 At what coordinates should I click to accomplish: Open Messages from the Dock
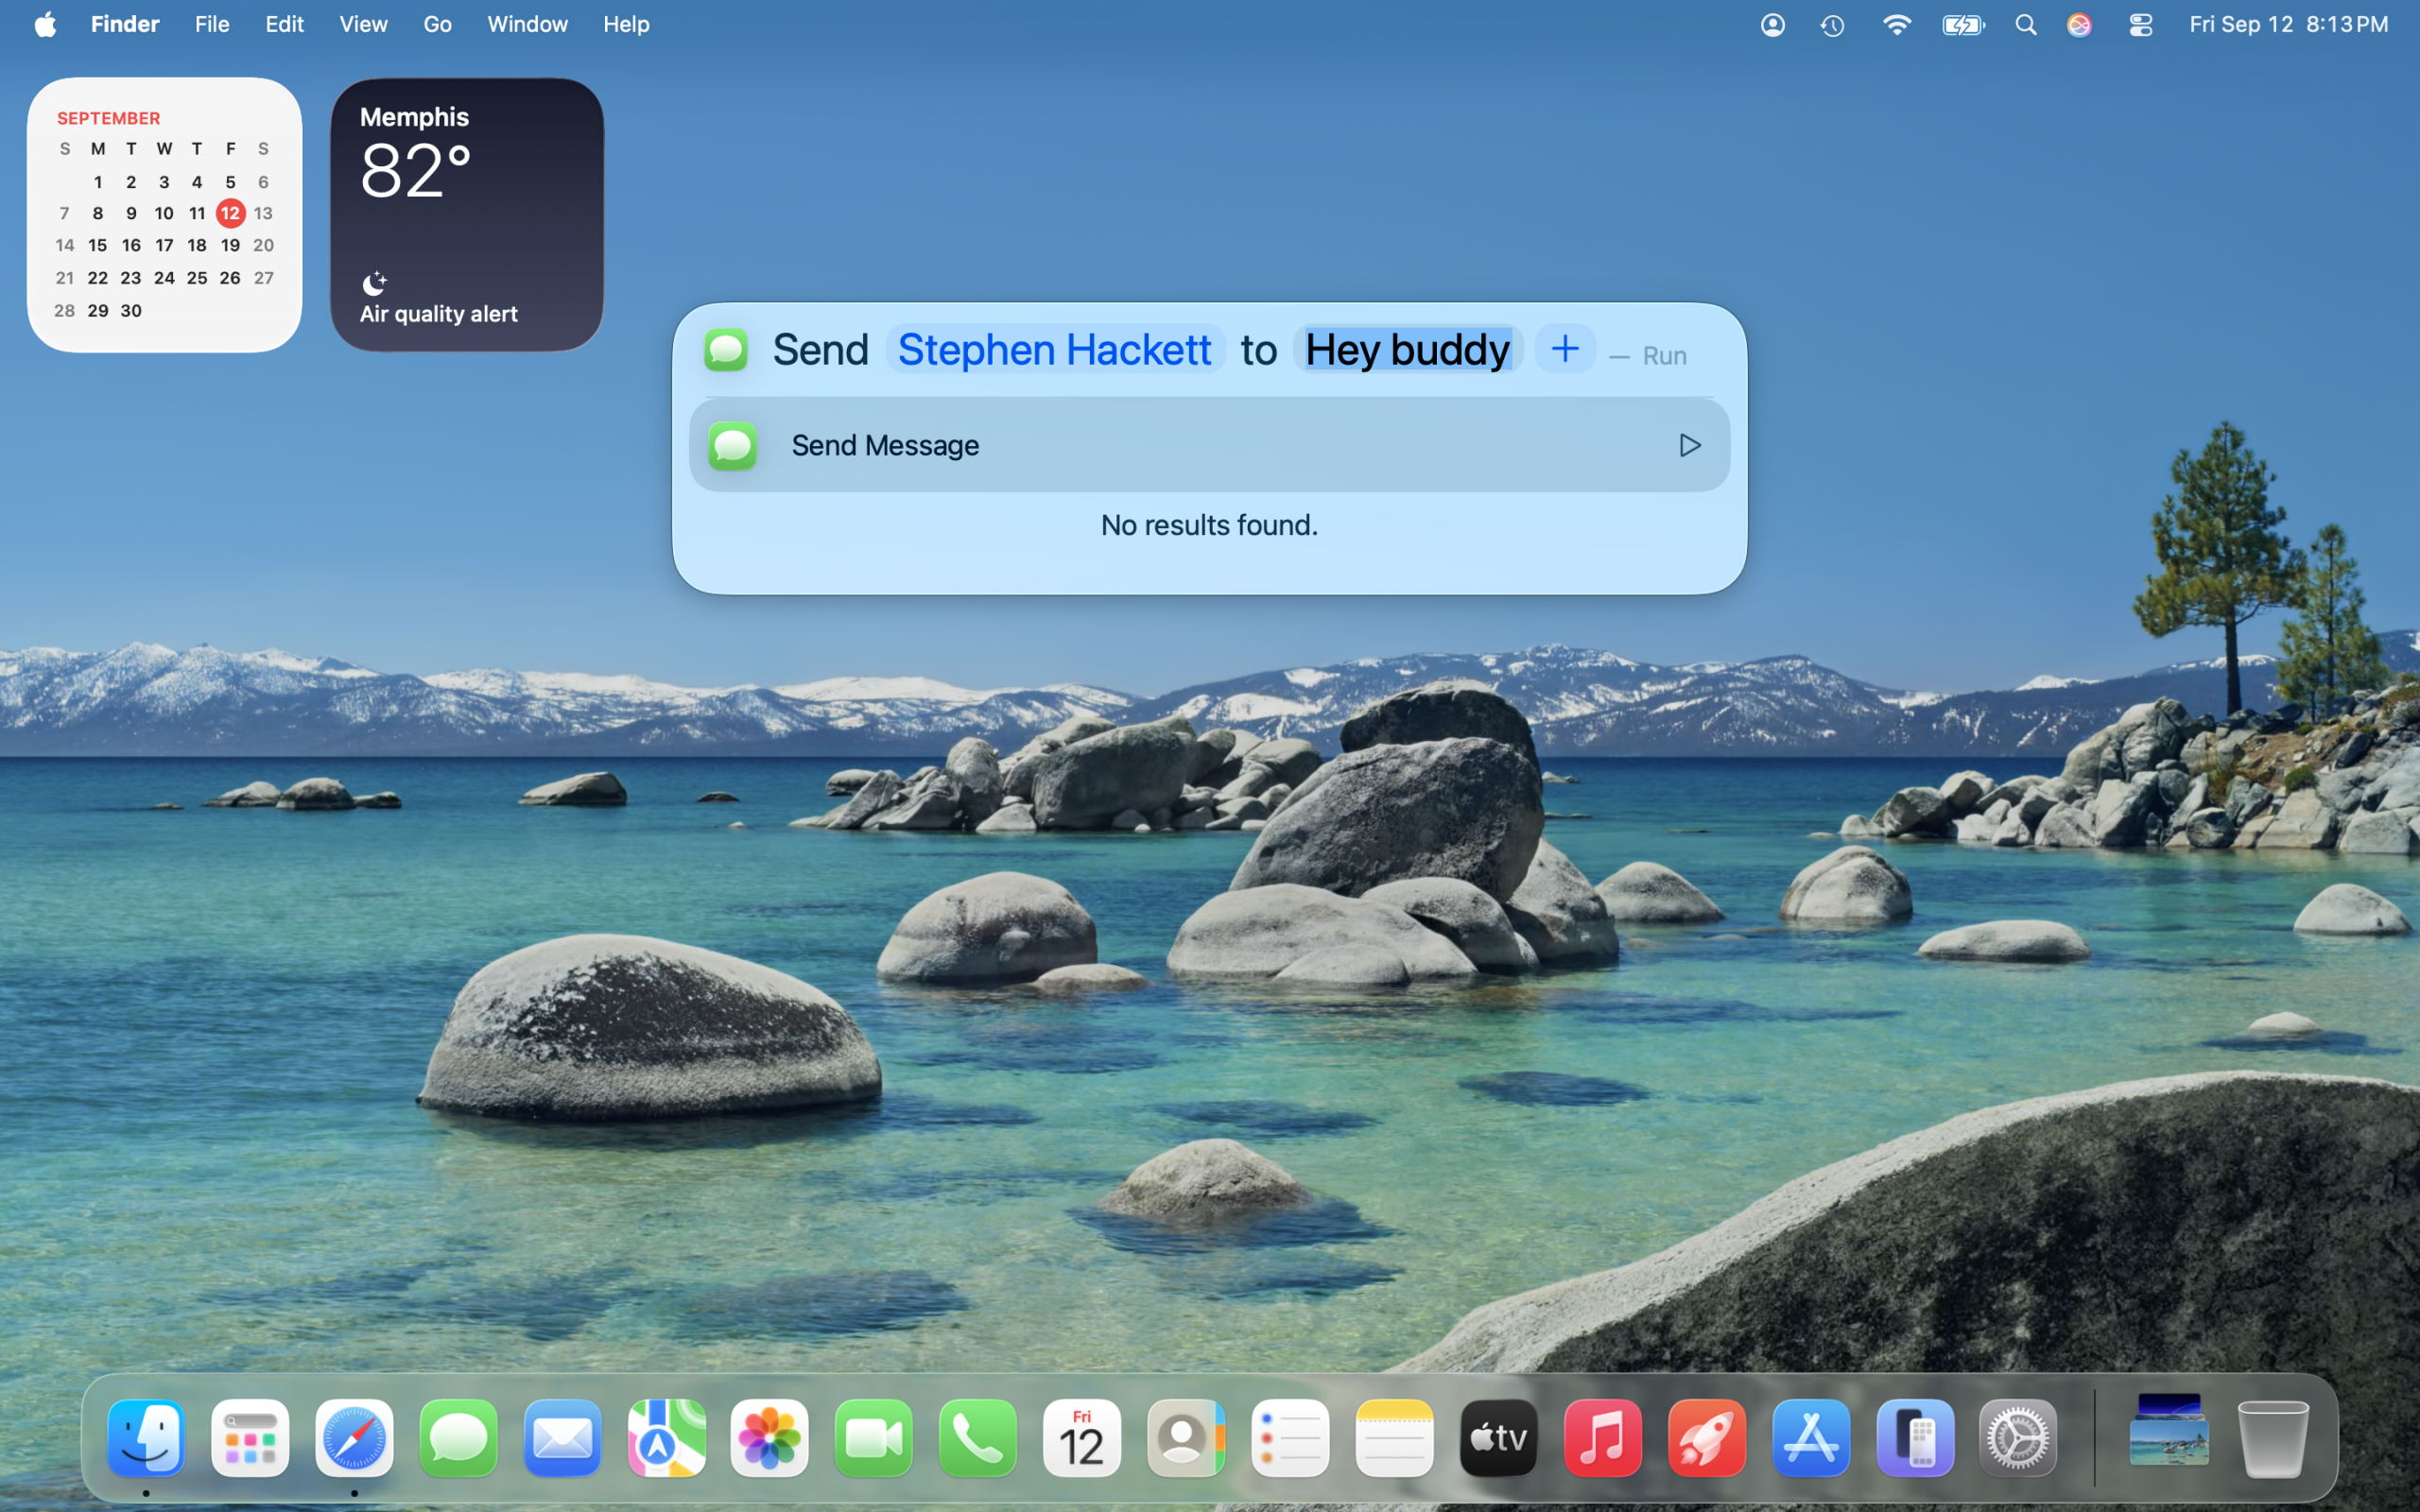(x=458, y=1438)
